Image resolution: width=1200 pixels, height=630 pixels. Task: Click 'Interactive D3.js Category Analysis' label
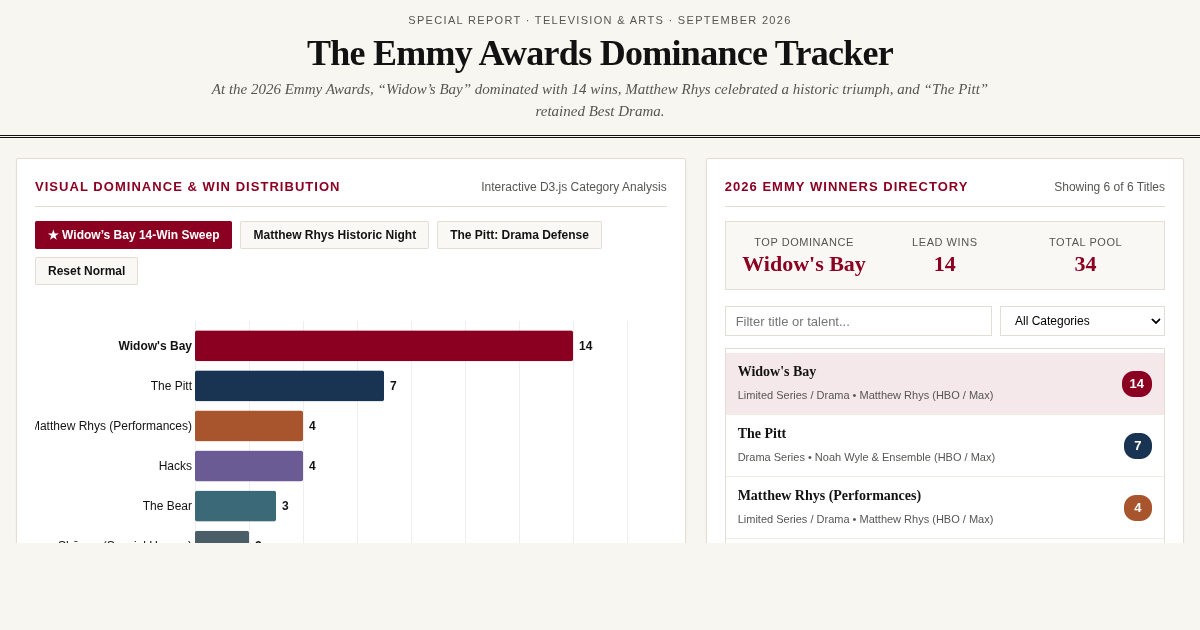coord(574,187)
